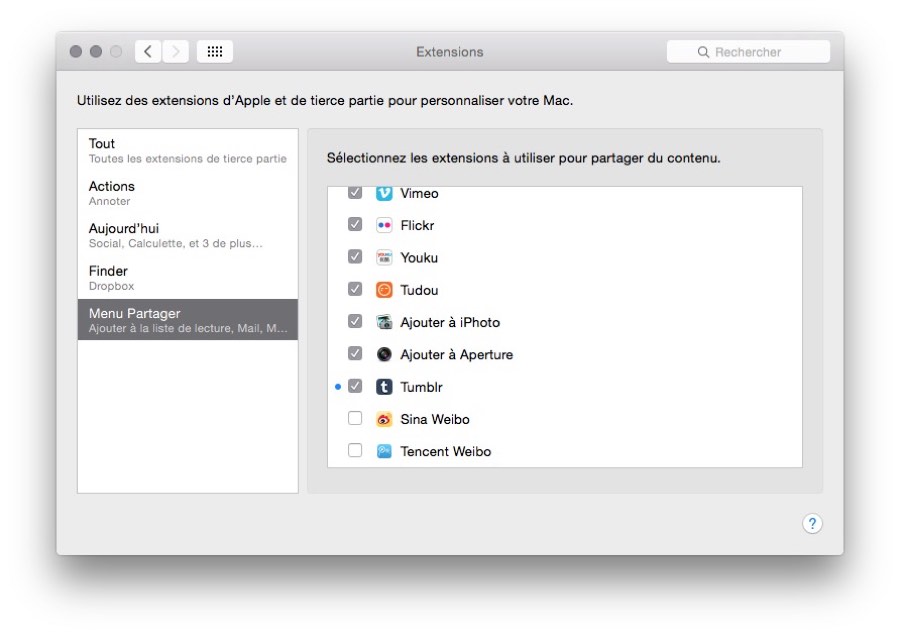Disable the Youku extension checkbox

tap(355, 257)
